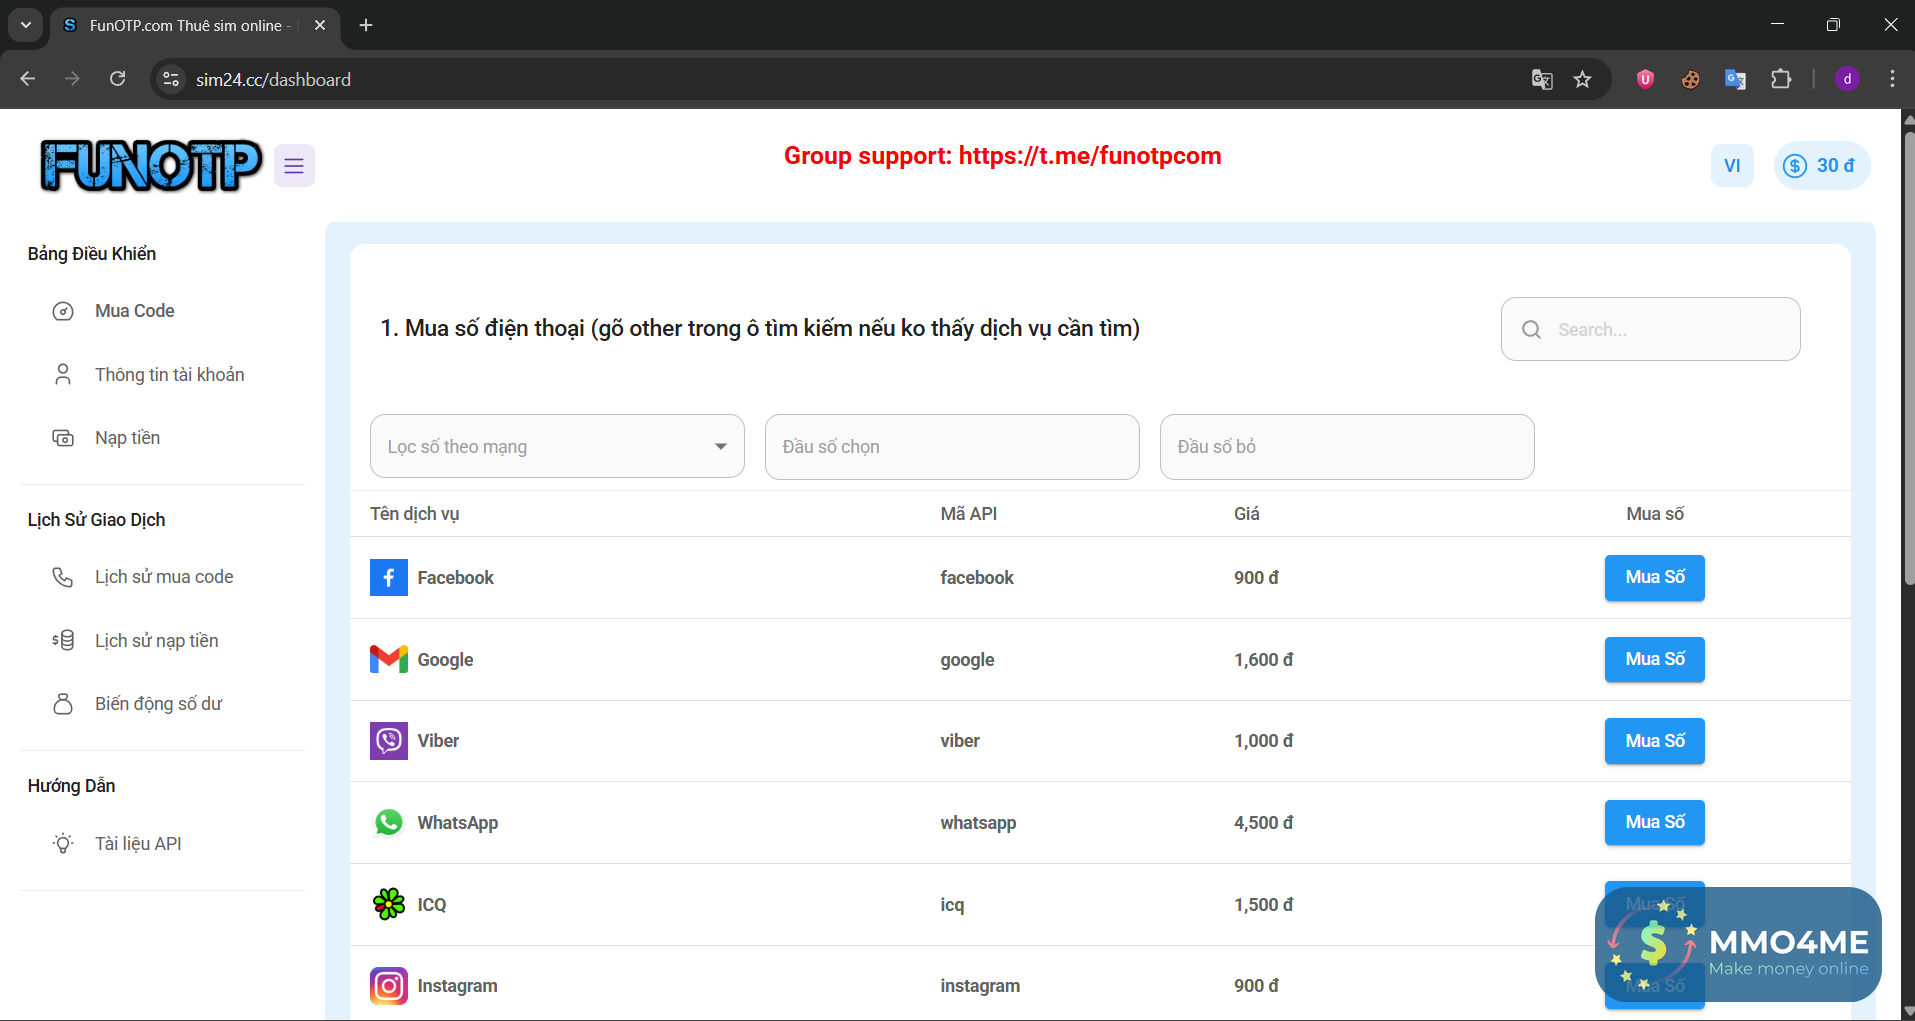Open the Telegram group support link
Screen dimensions: 1915x1021
click(1089, 156)
